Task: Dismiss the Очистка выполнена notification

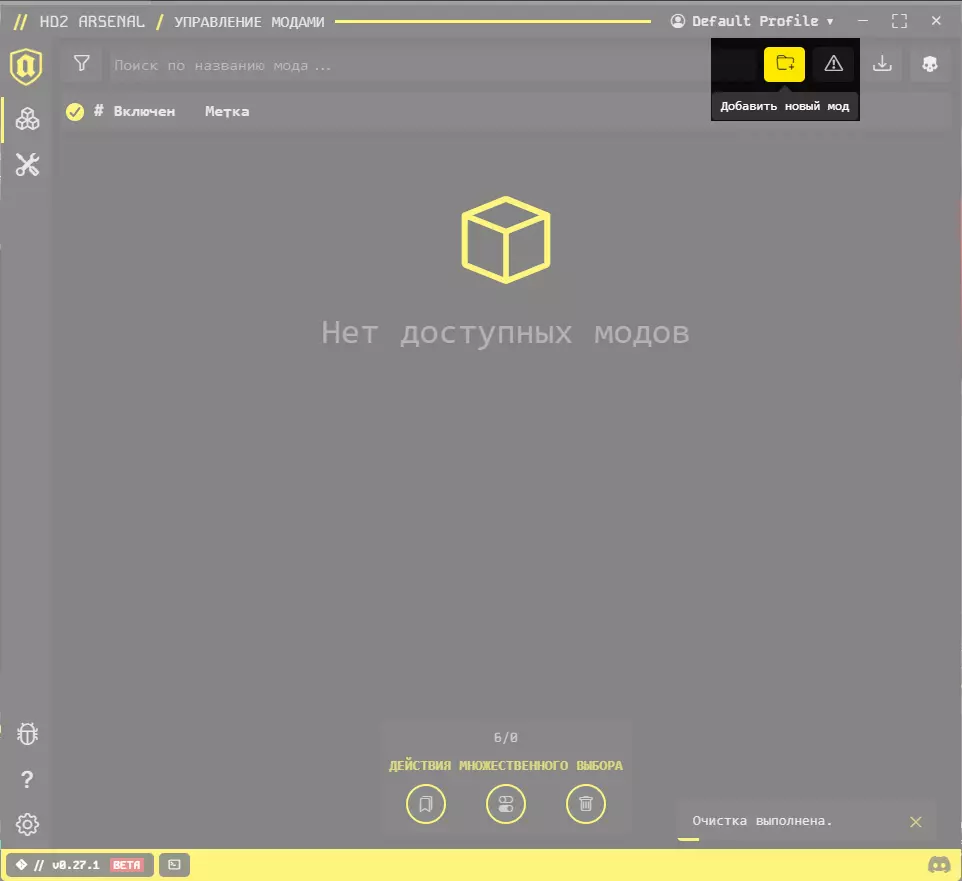Action: [915, 821]
